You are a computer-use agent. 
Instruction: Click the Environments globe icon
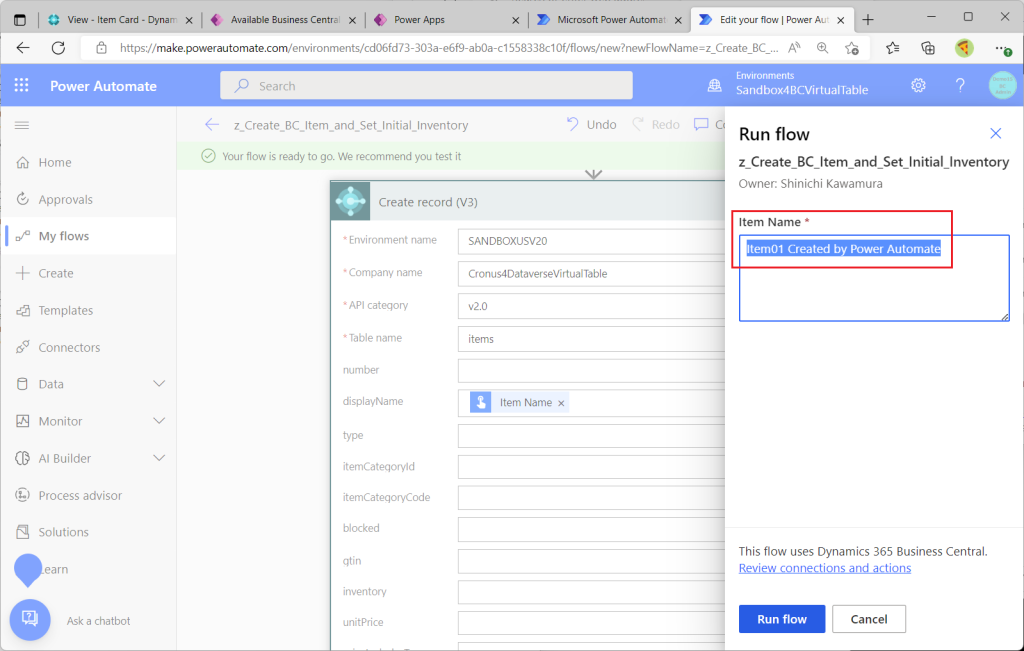[x=714, y=86]
